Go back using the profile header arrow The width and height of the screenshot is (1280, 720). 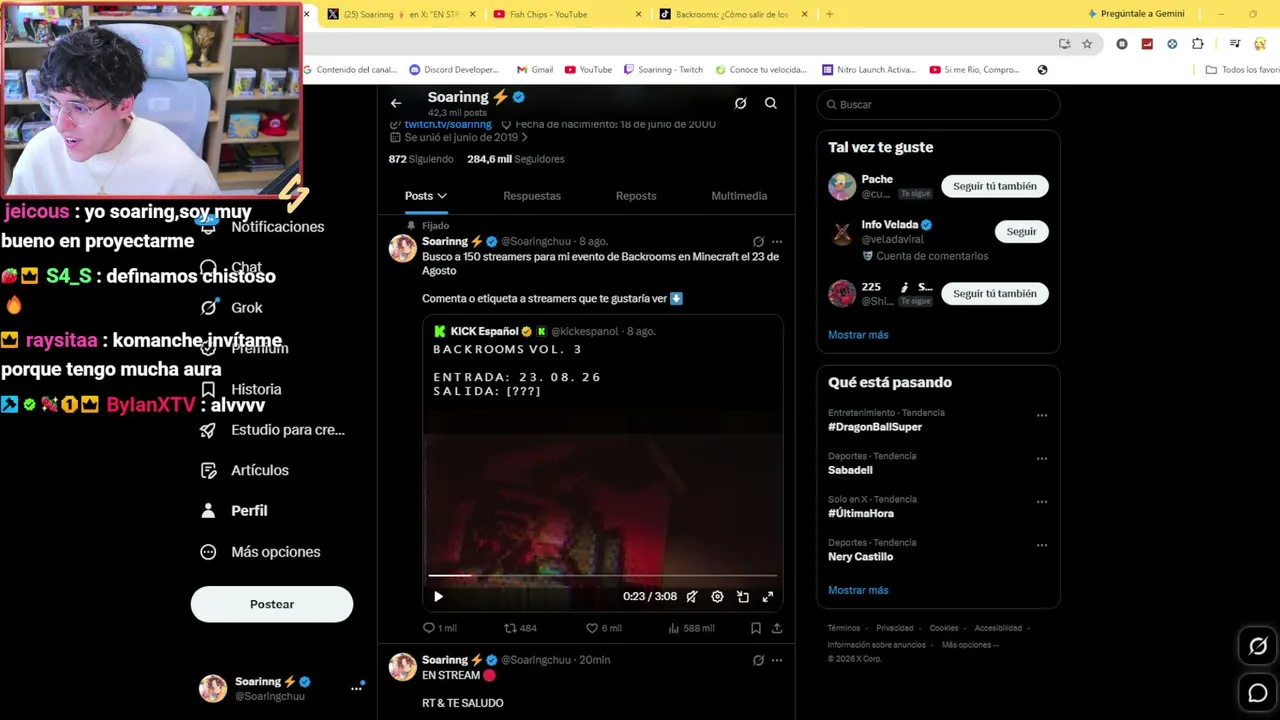[396, 103]
